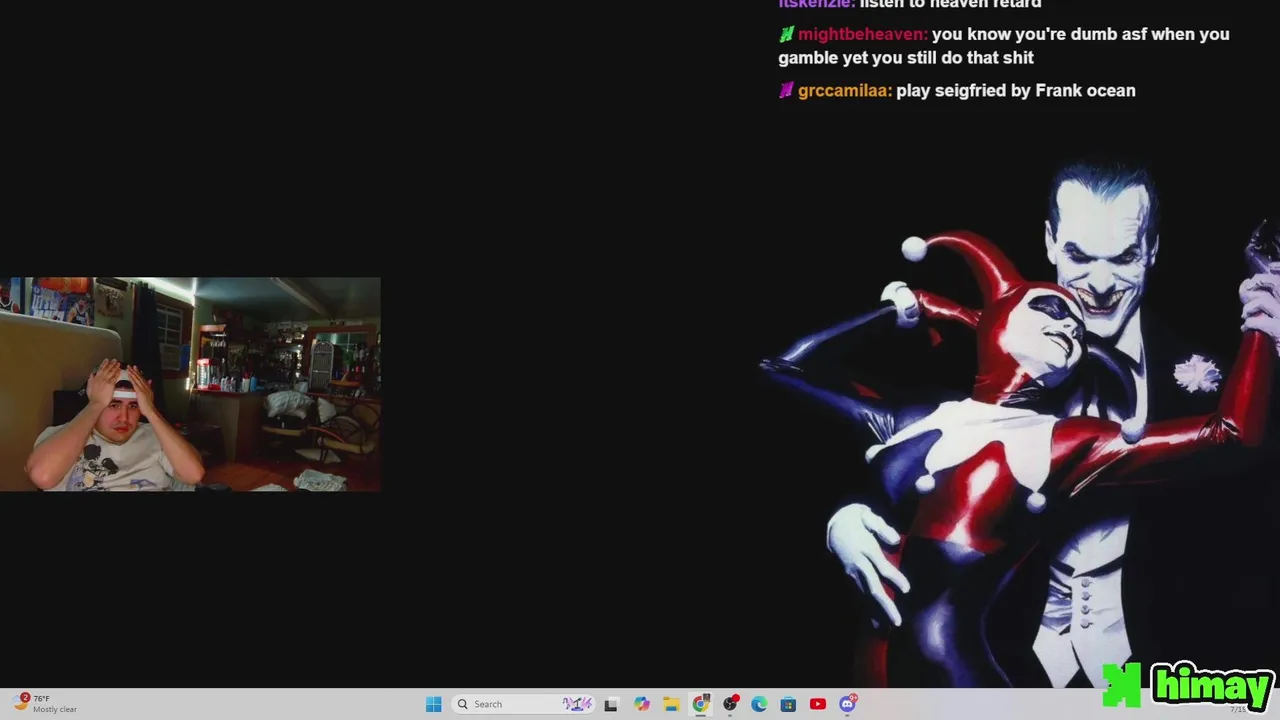Click username mightbeheaven in chat
The image size is (1280, 720).
(x=862, y=34)
